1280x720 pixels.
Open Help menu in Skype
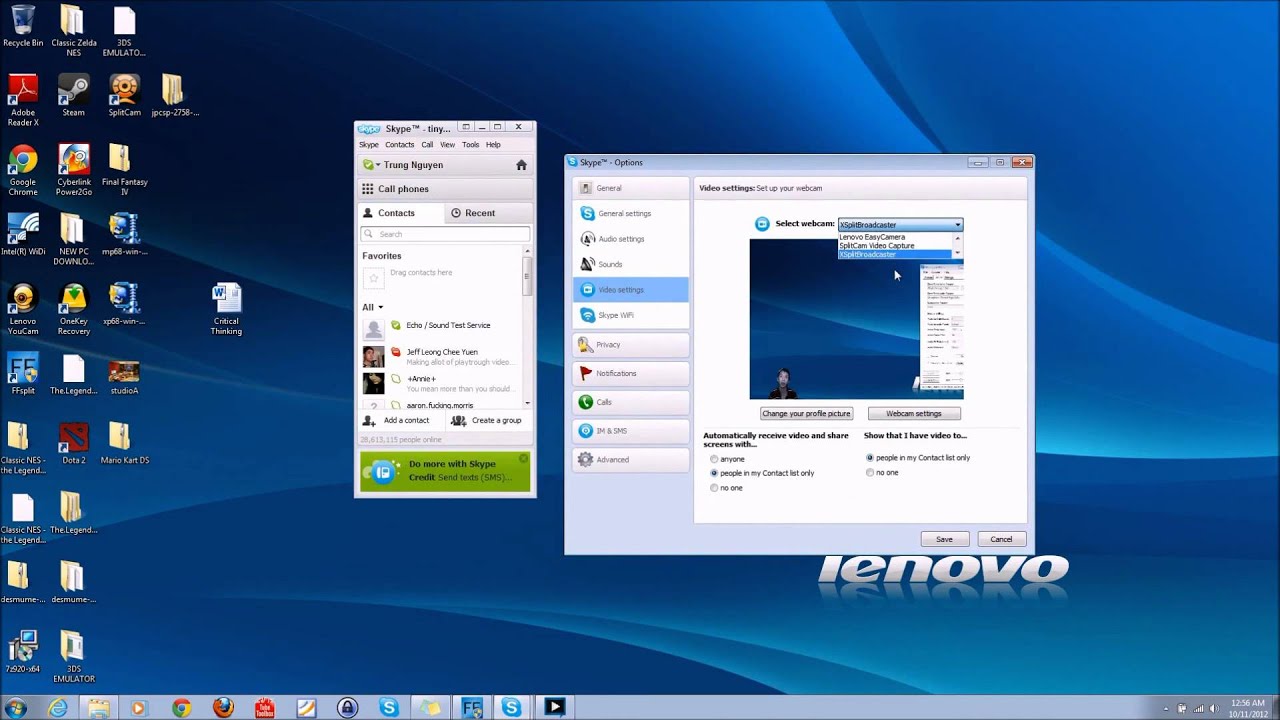pos(493,145)
